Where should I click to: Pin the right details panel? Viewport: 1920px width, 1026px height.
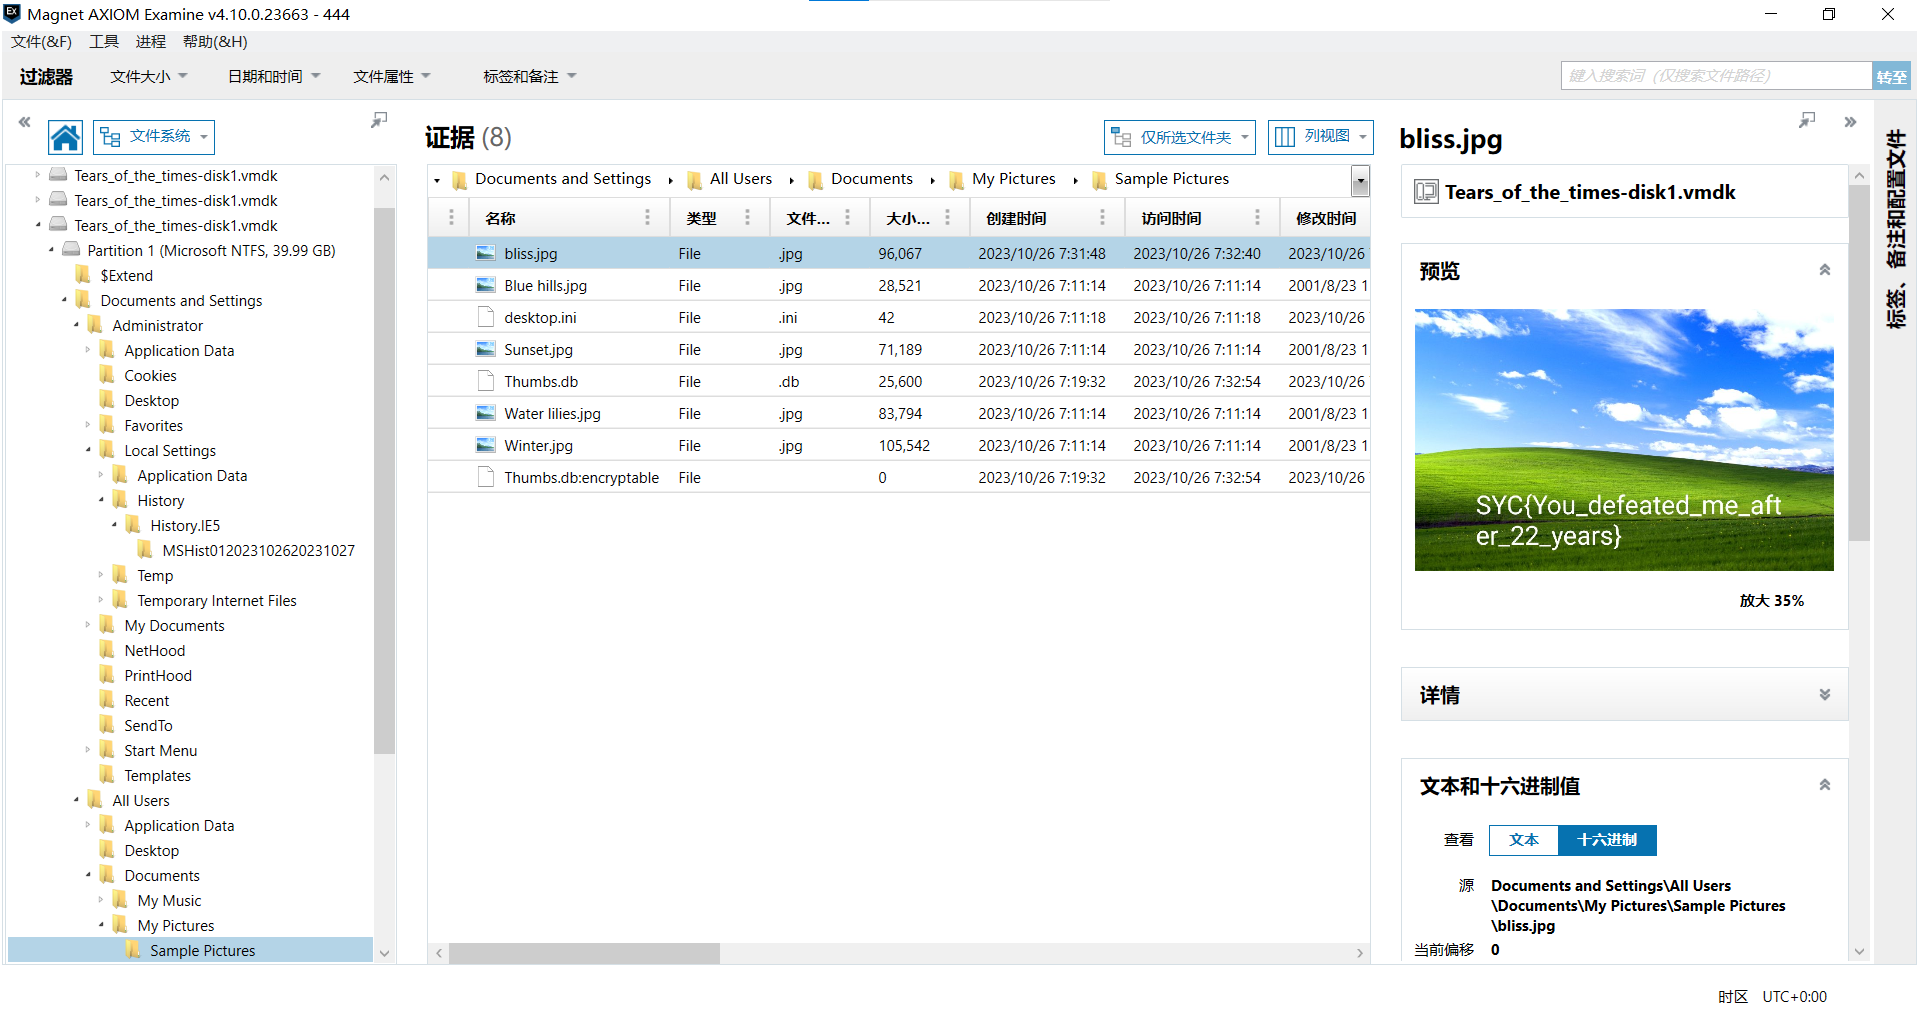1807,120
